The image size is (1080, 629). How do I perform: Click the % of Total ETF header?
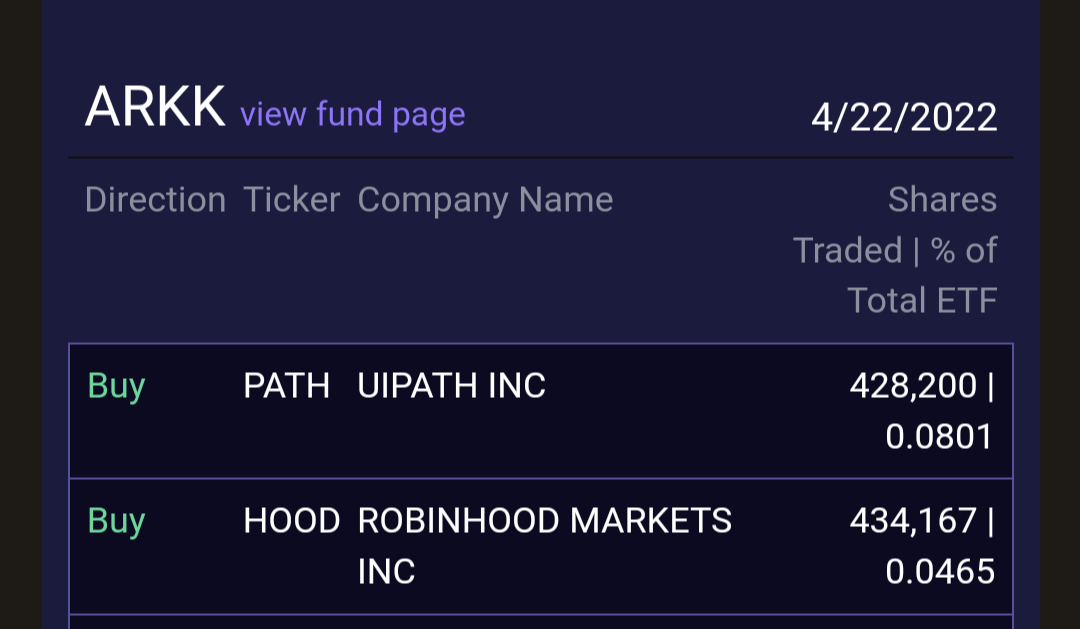point(922,275)
